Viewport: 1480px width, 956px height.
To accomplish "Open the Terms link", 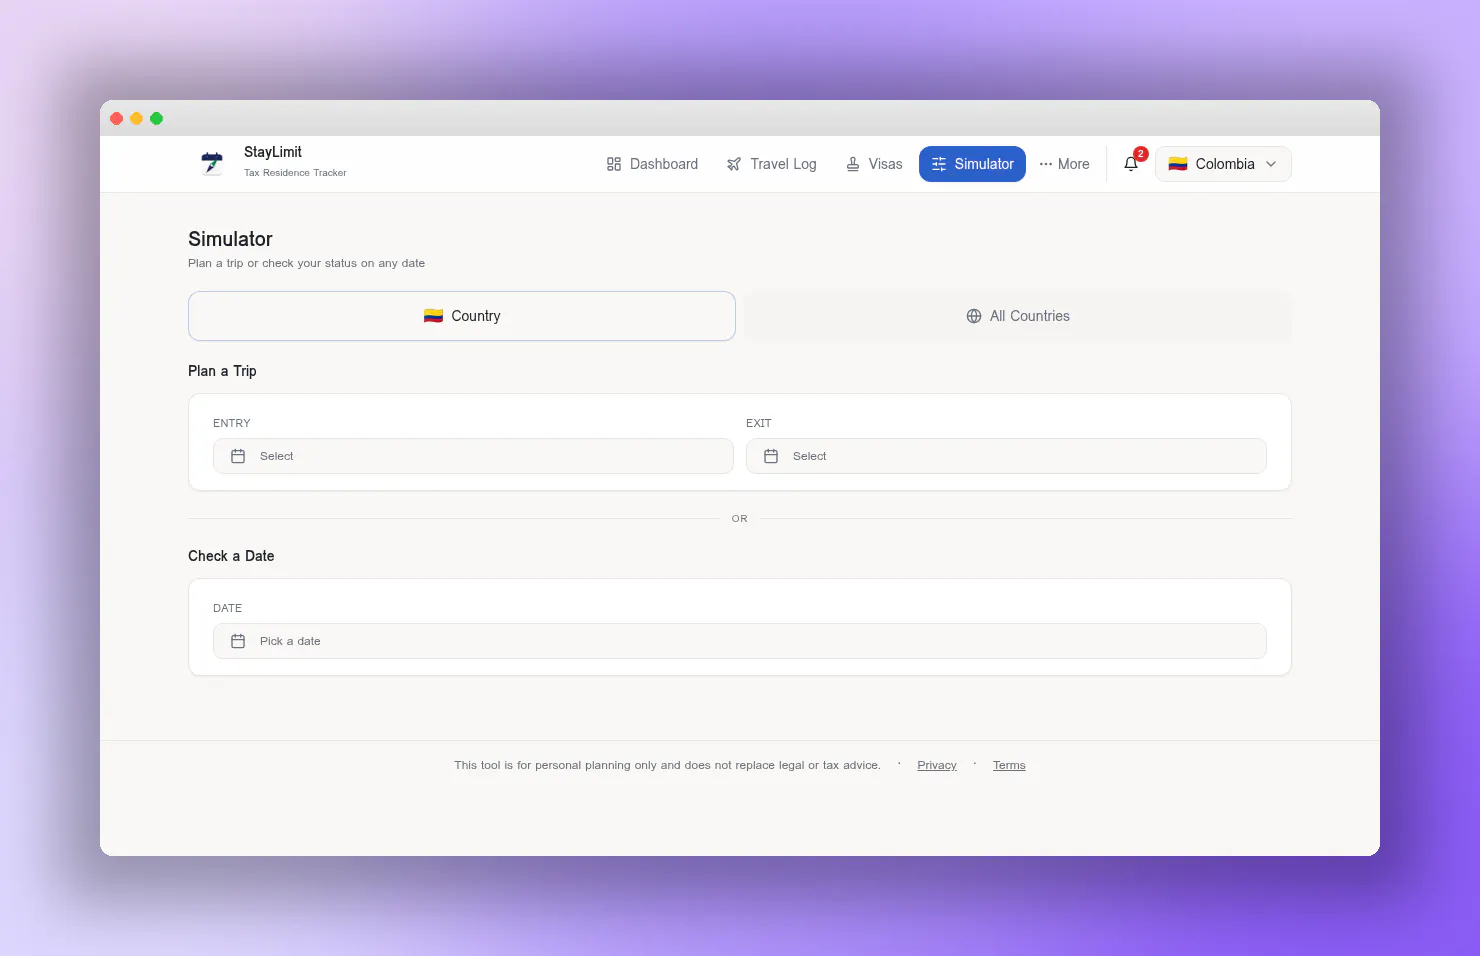I will (x=1009, y=765).
